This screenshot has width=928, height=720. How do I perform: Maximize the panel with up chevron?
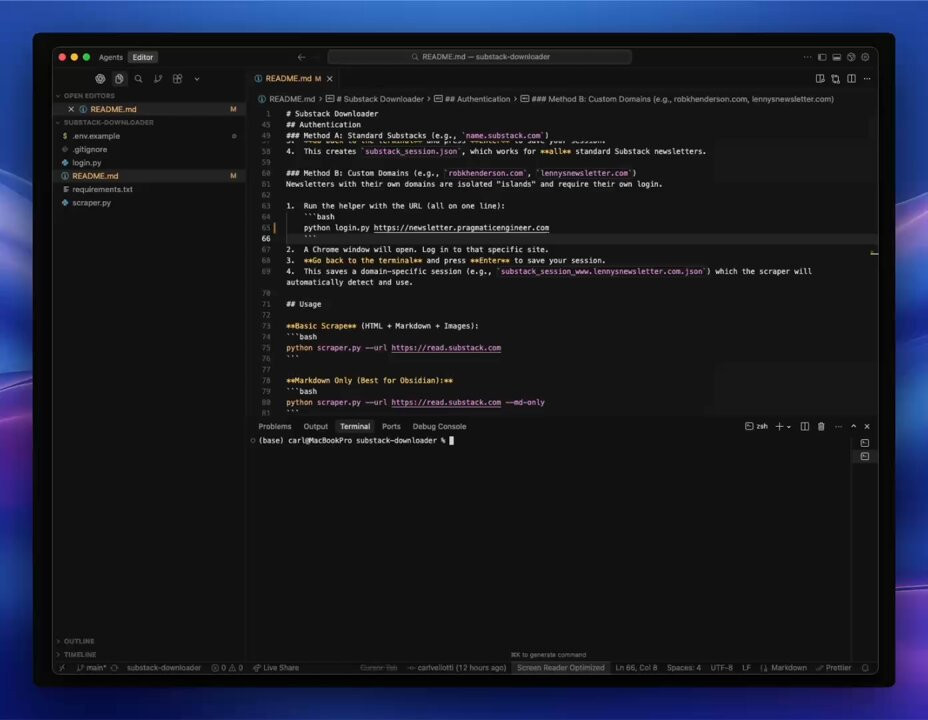[853, 427]
